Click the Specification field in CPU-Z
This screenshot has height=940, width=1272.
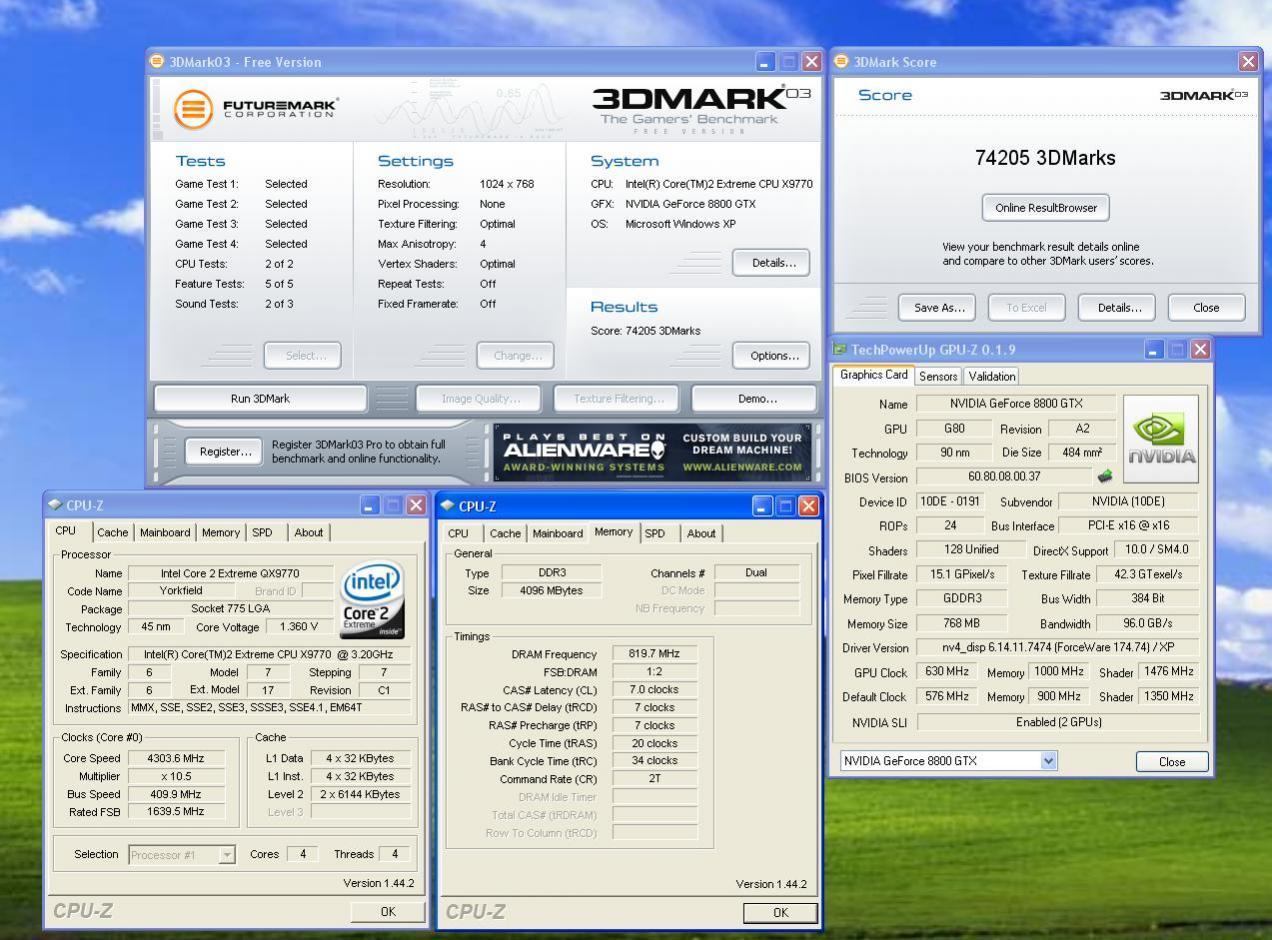(270, 655)
